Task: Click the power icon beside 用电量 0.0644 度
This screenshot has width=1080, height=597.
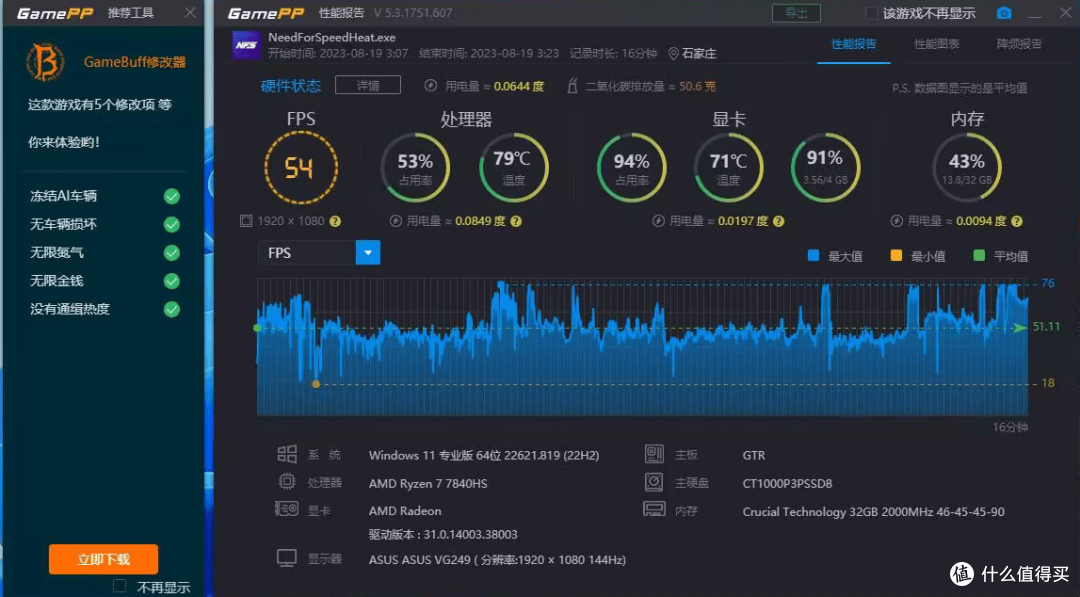Action: point(430,85)
